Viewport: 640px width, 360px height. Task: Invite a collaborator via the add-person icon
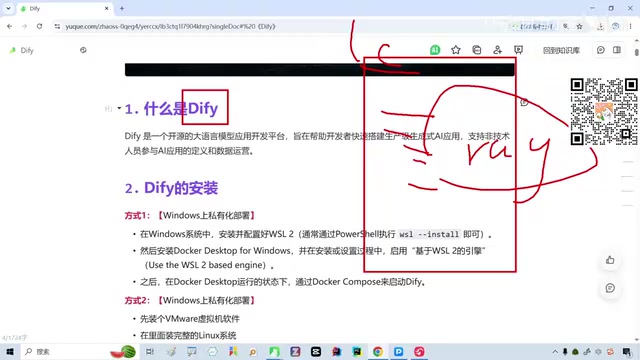point(497,50)
